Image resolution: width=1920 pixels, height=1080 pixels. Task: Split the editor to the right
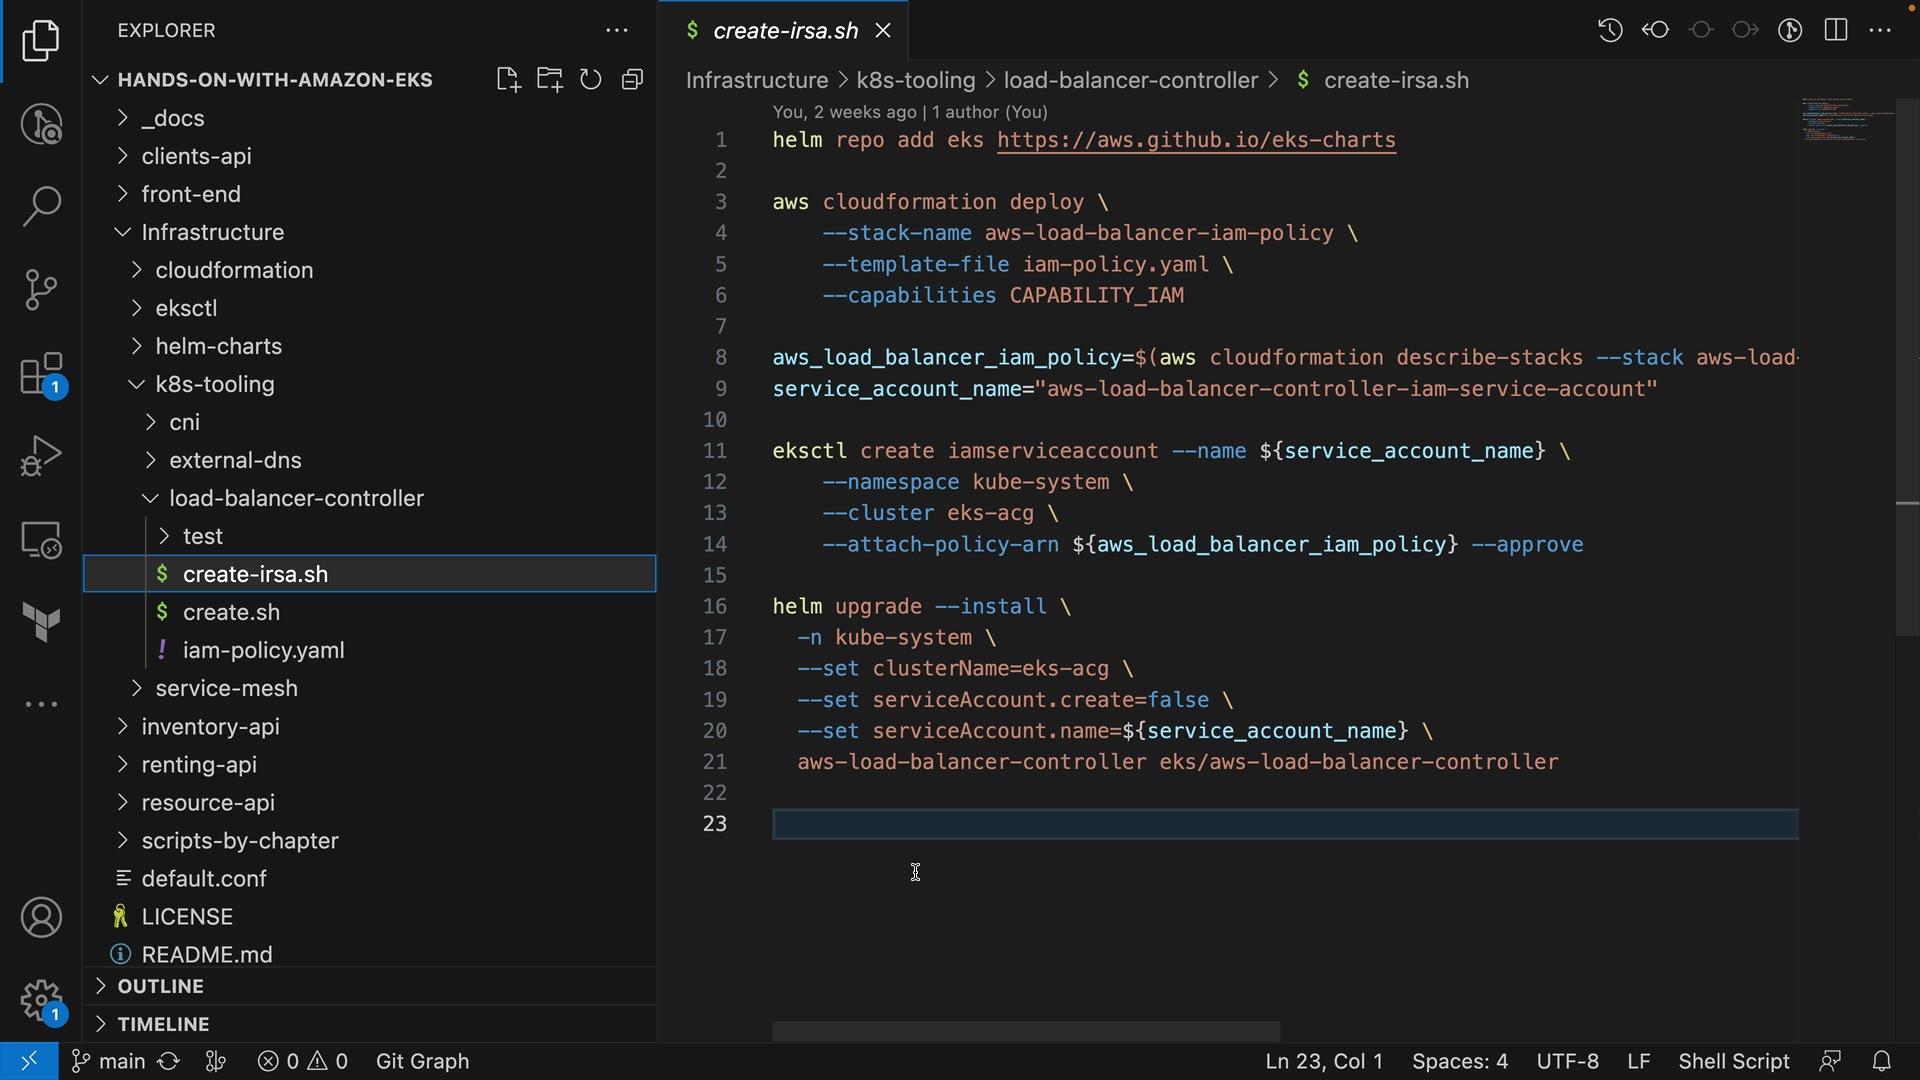(x=1835, y=30)
